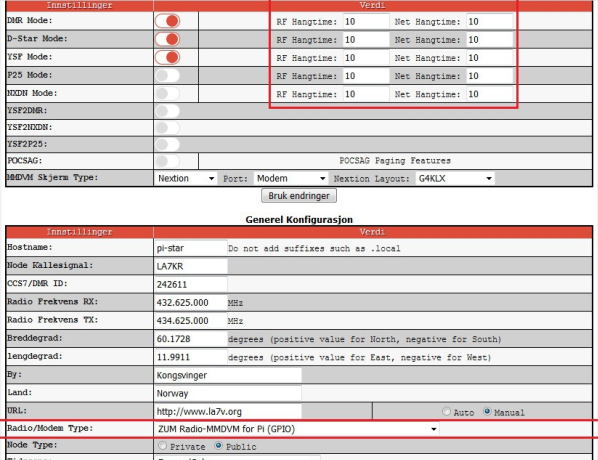Enable the P25 Mode switch
598x460 pixels.
167,75
